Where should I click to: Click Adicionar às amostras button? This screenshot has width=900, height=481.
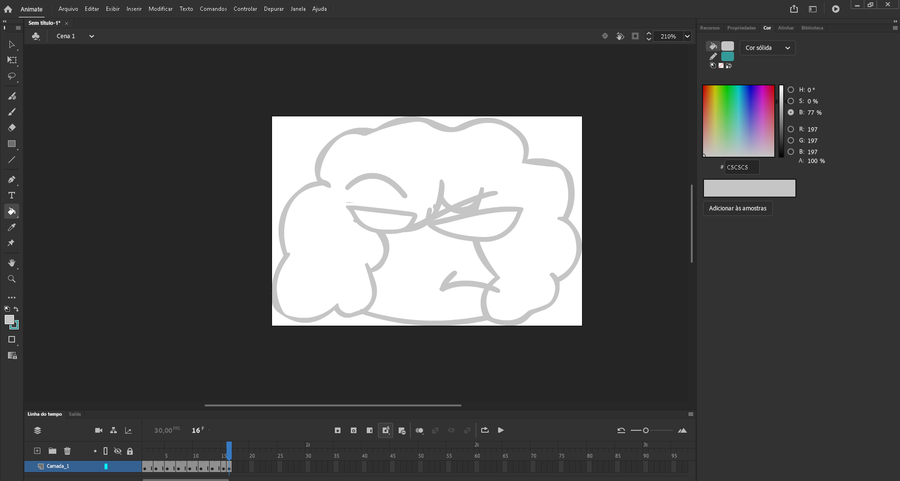(738, 208)
